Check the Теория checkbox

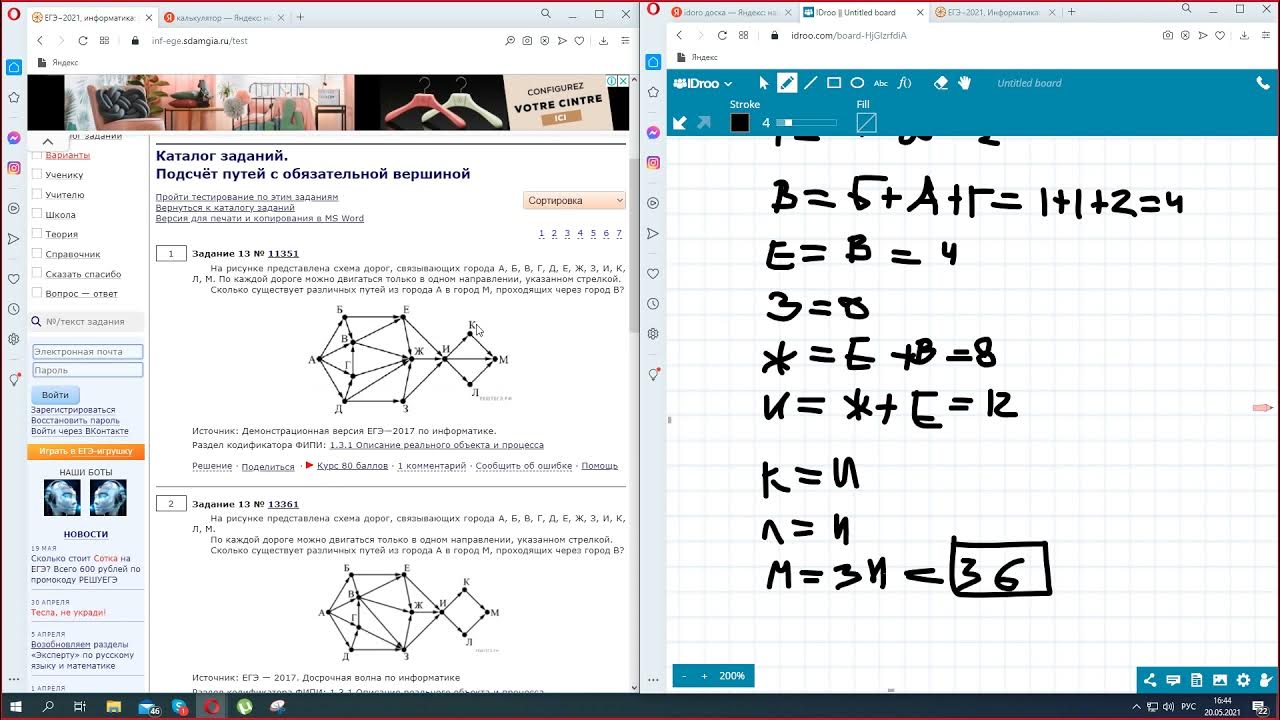pyautogui.click(x=37, y=234)
